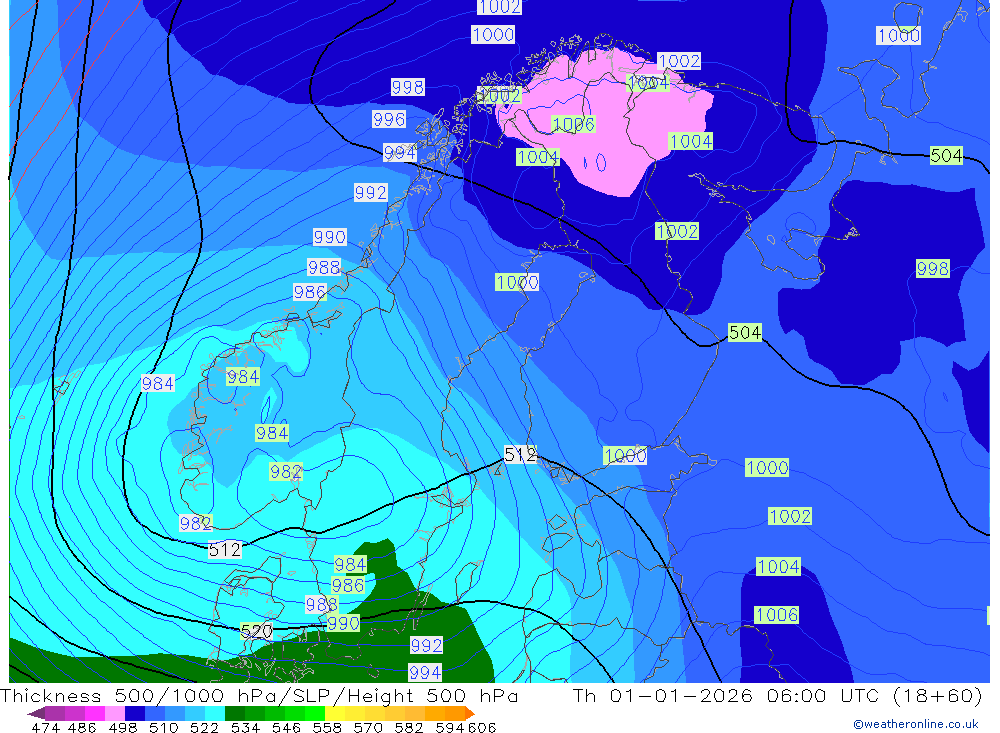Click the dark navy blue legend swatch
The image size is (1000, 733).
pos(135,713)
